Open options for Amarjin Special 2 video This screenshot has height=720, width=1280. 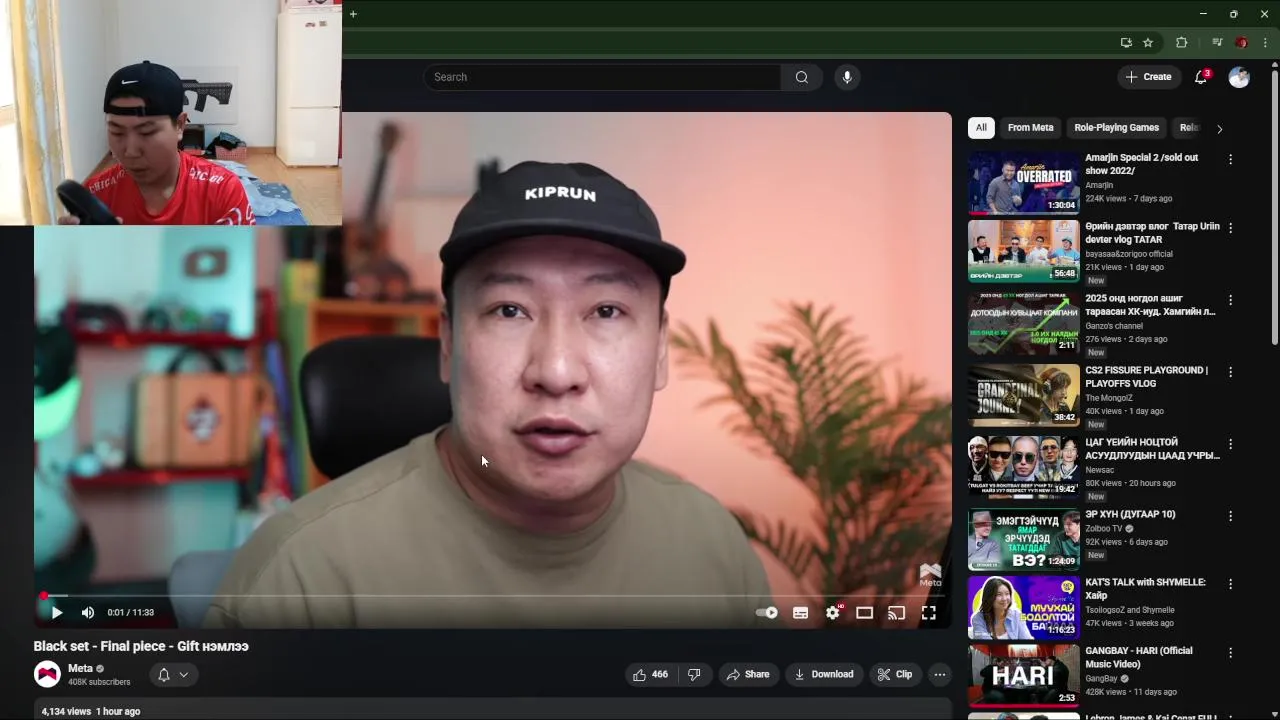pos(1230,159)
